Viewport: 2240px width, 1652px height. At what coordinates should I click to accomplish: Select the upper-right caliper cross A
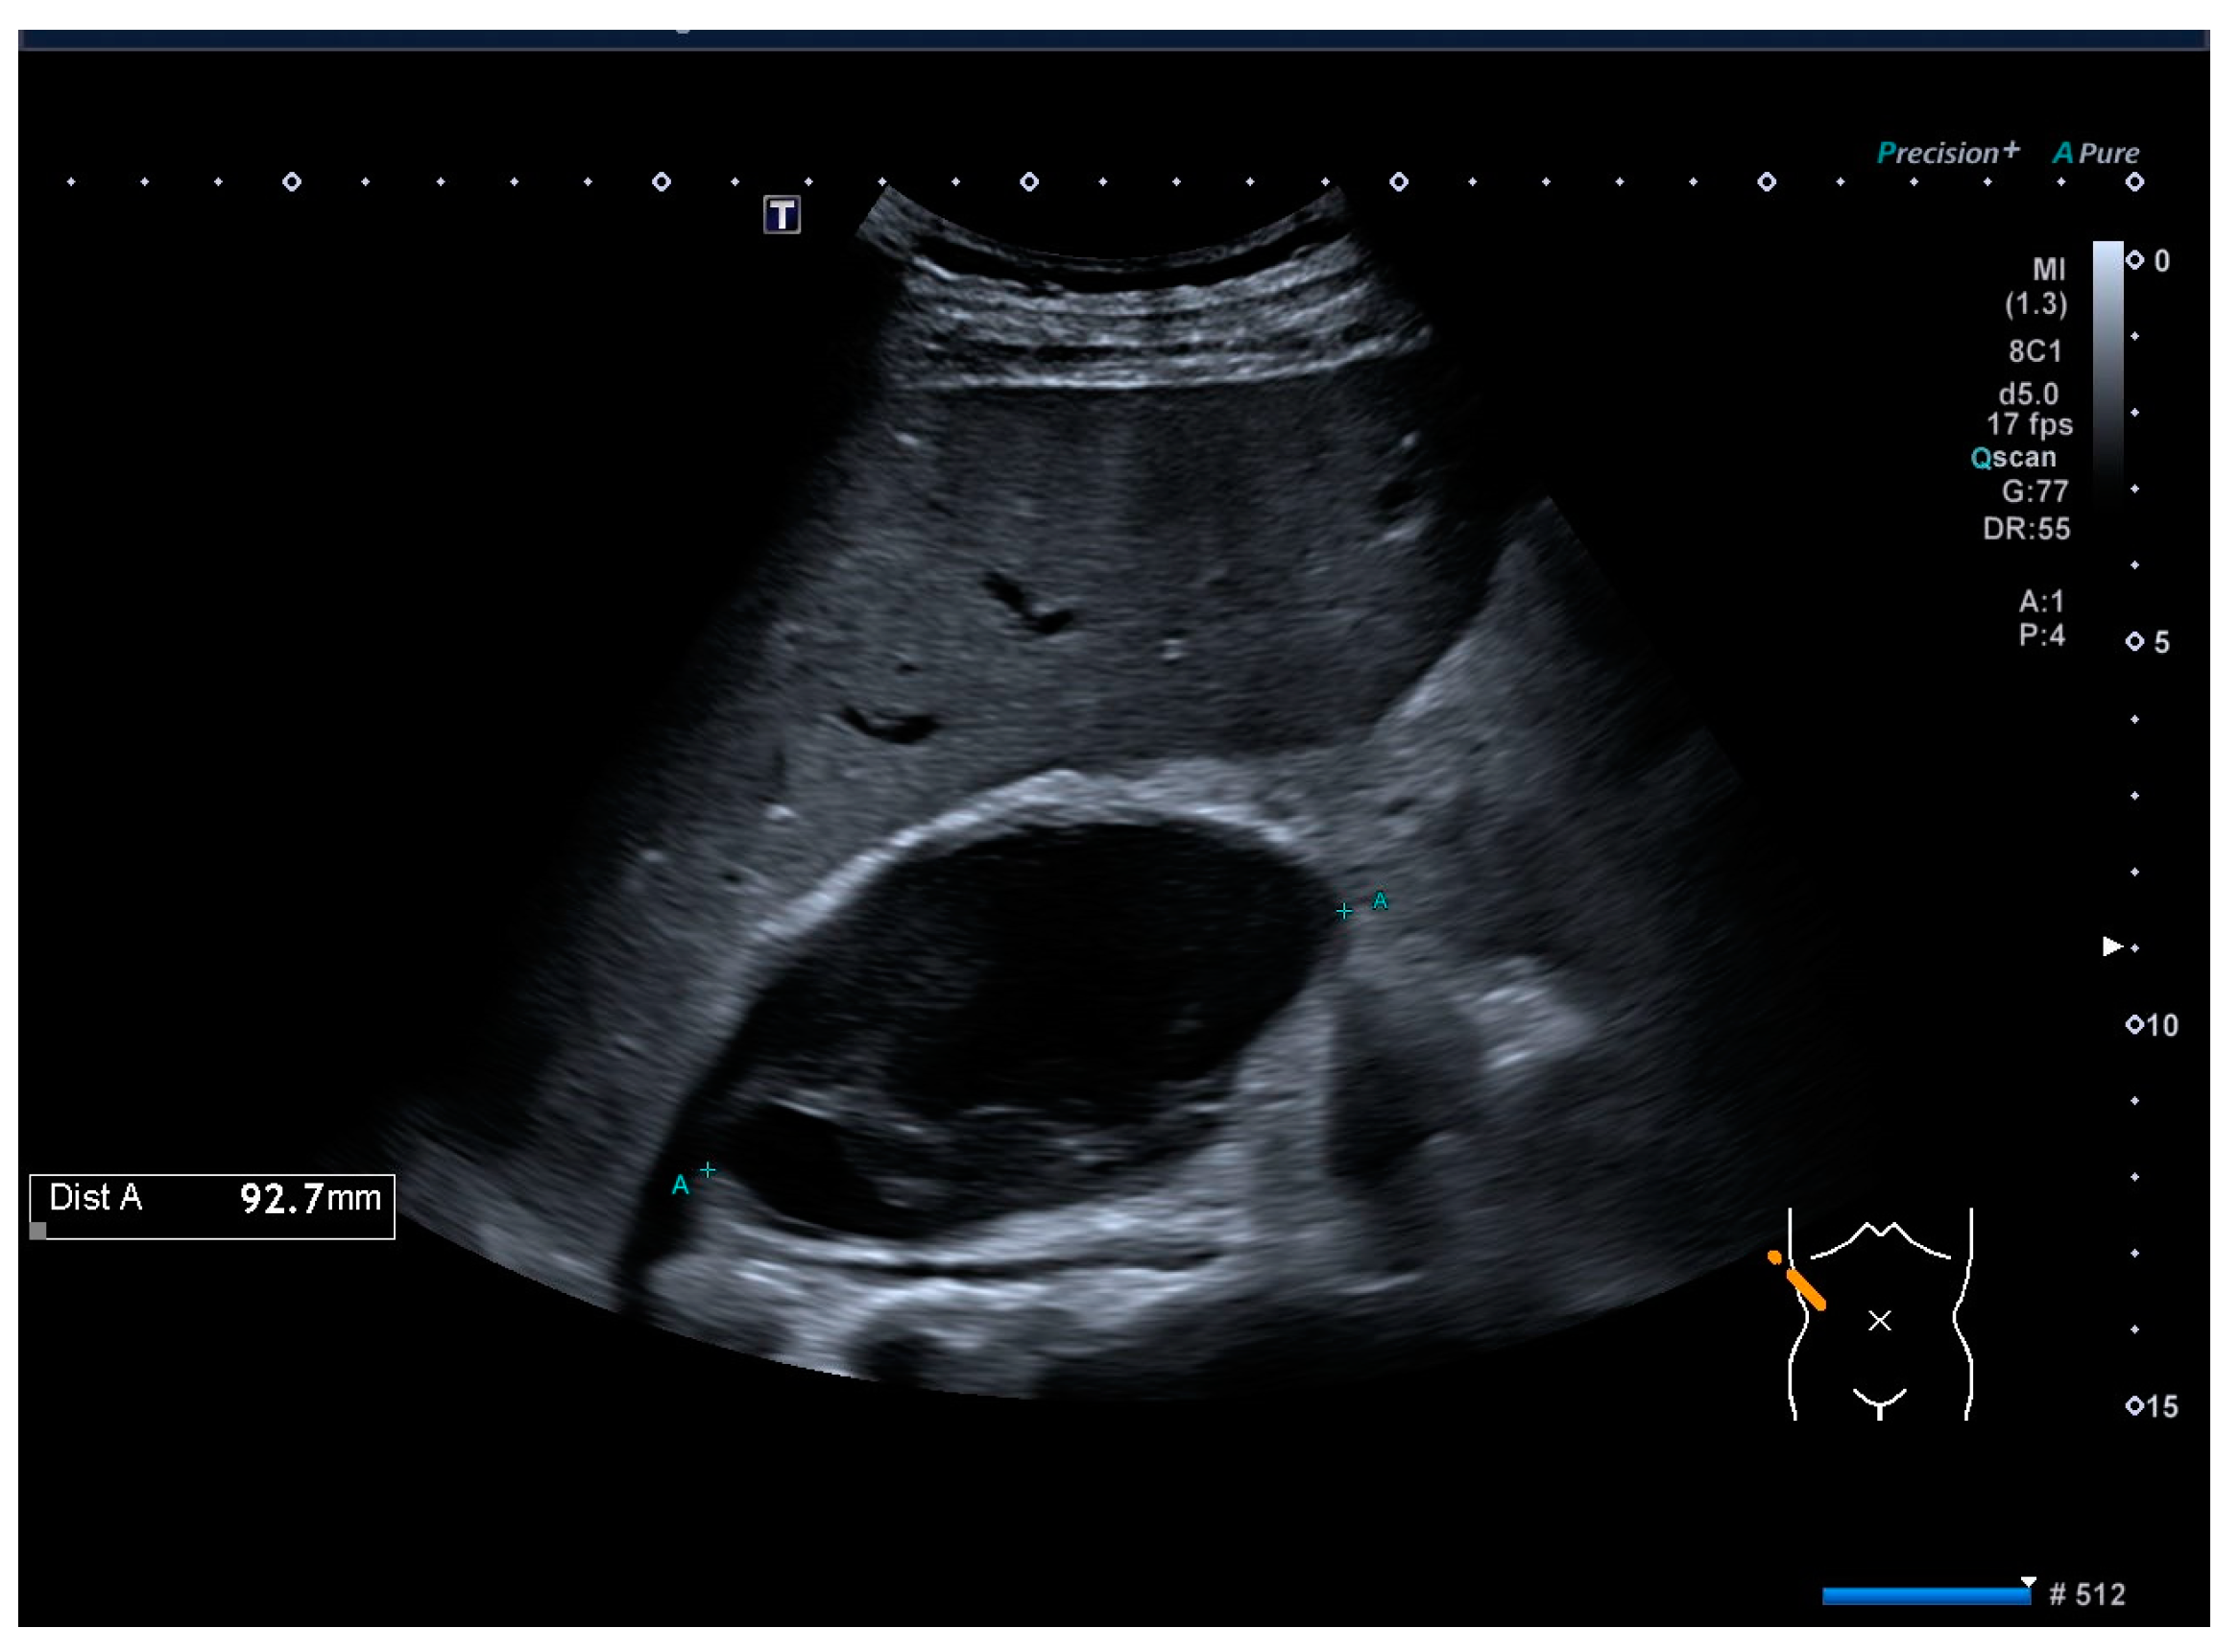(1345, 911)
